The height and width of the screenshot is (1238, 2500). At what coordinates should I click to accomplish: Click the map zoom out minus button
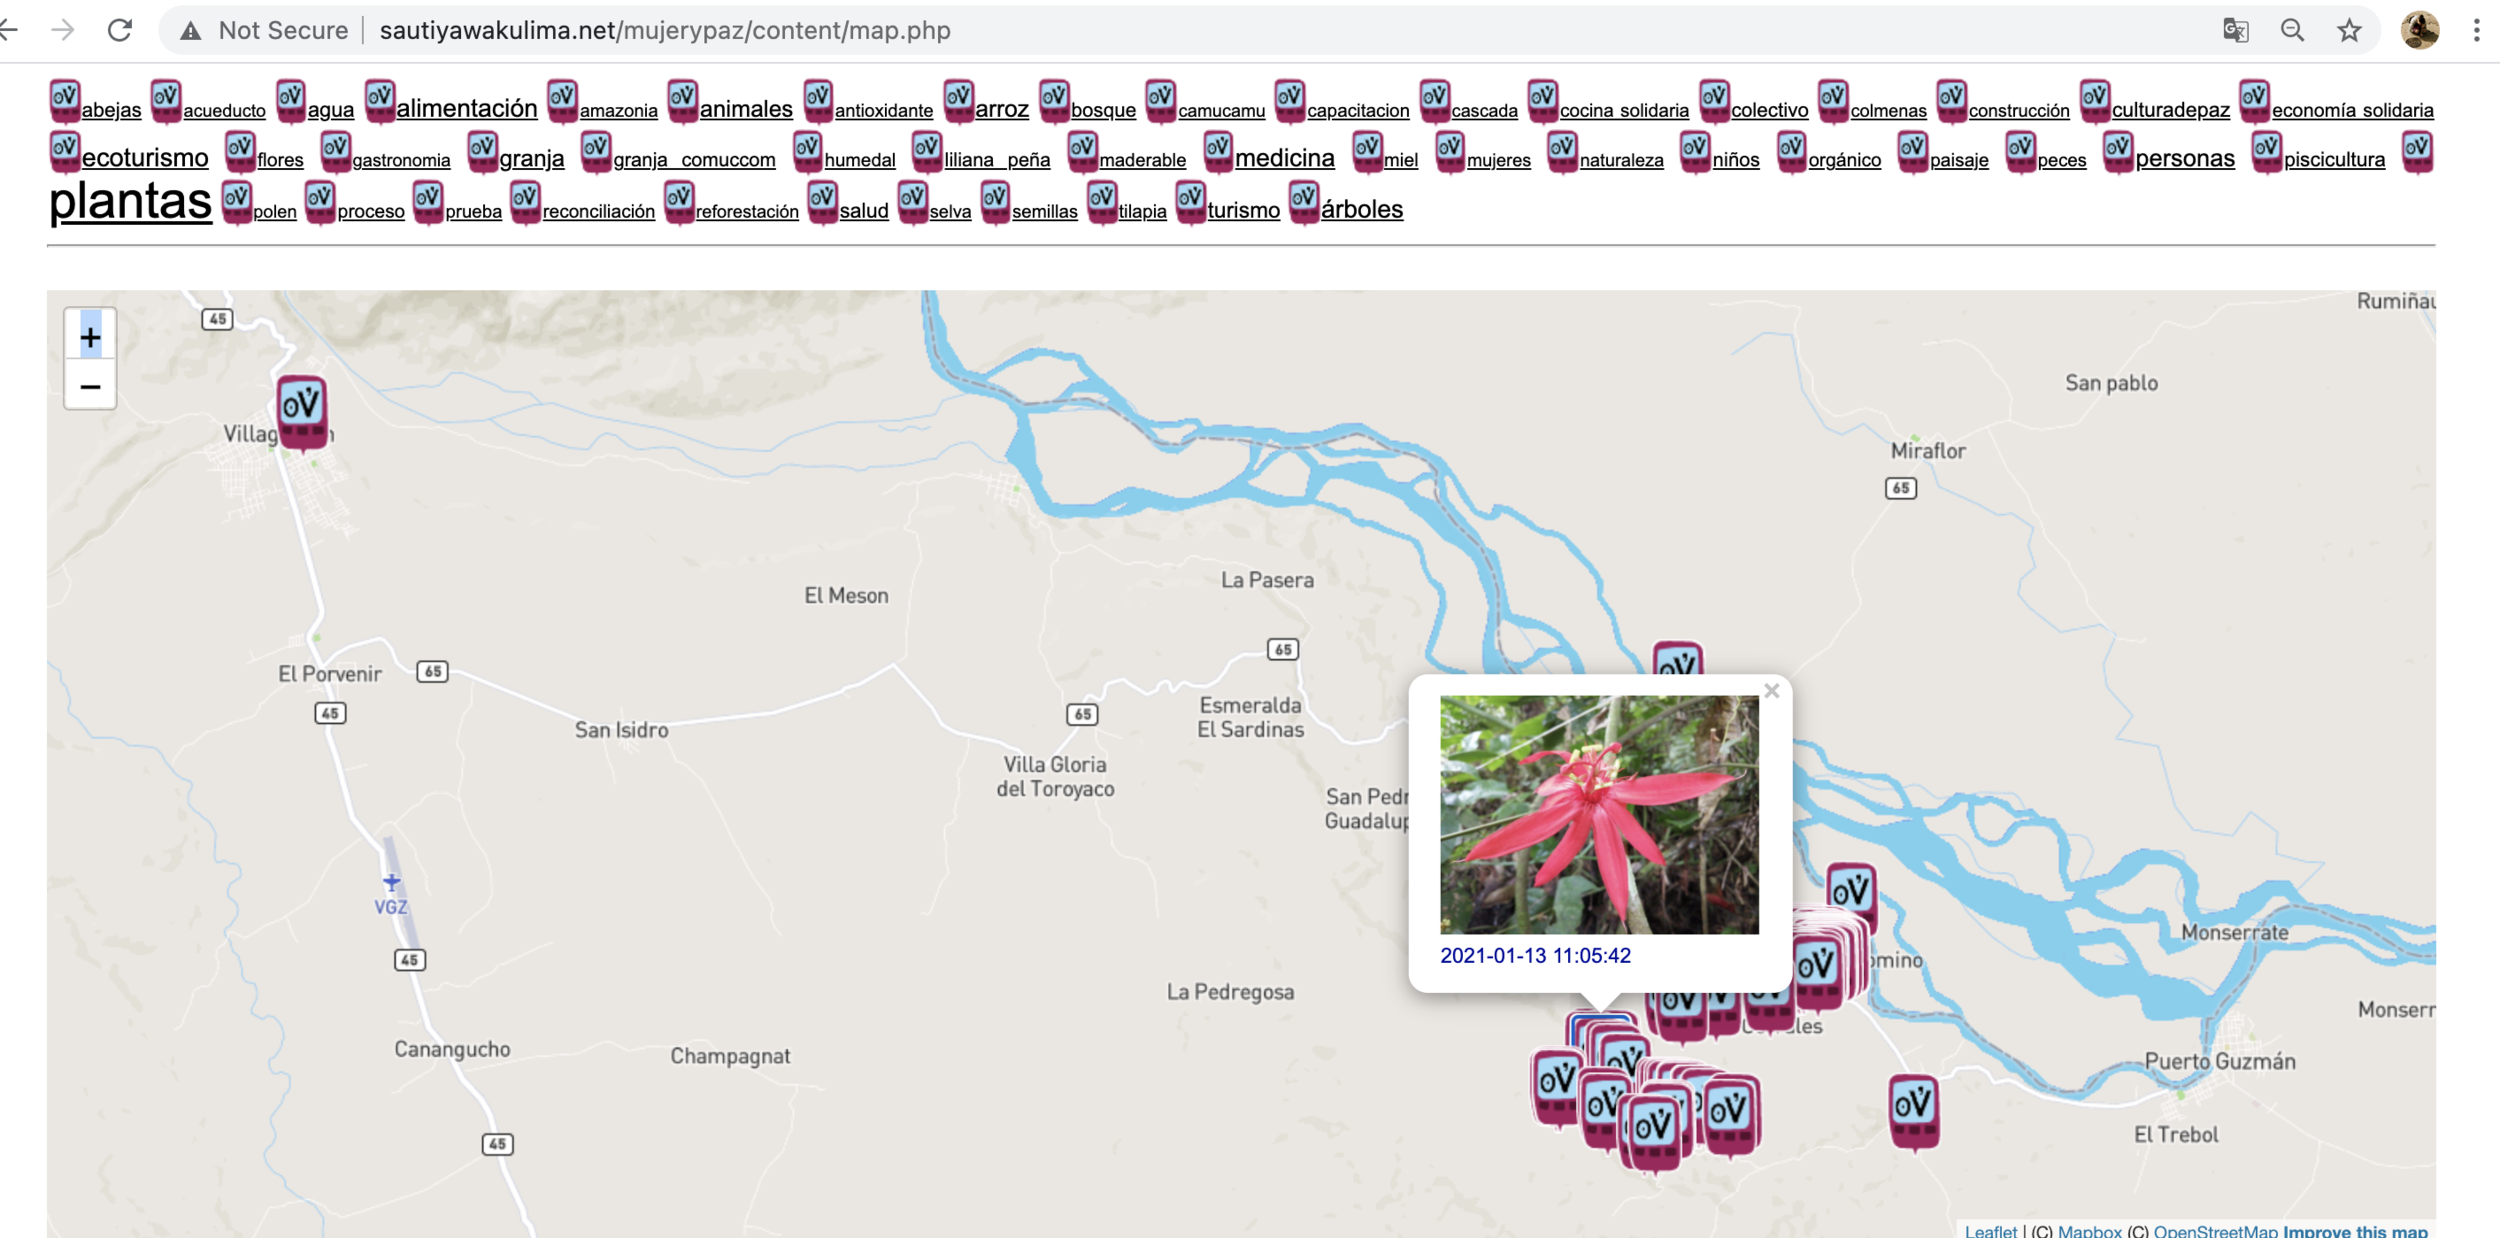[x=90, y=386]
